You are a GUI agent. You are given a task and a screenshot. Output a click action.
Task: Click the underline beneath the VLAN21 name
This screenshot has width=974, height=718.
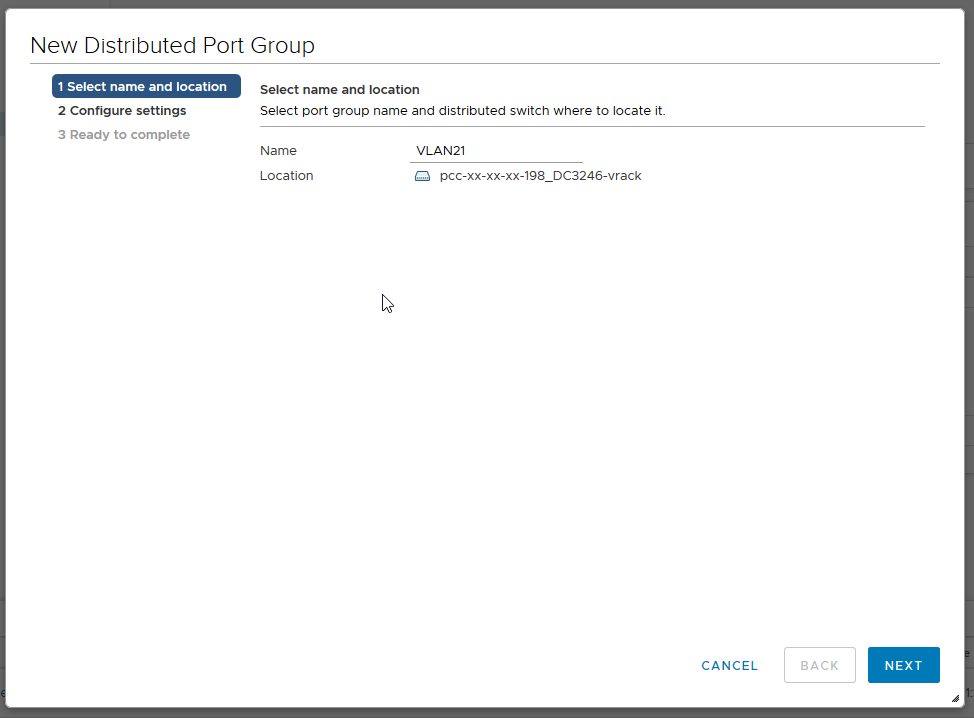pyautogui.click(x=495, y=162)
